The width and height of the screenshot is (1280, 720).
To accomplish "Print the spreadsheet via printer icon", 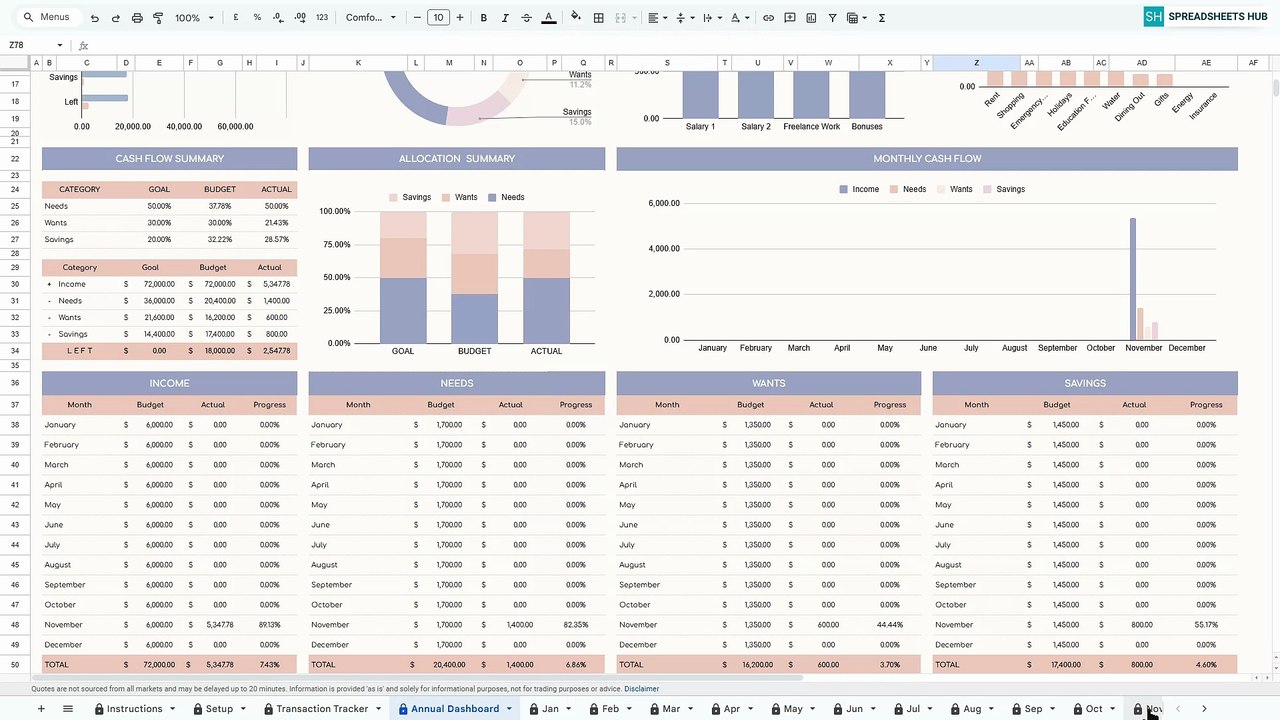I will (137, 18).
